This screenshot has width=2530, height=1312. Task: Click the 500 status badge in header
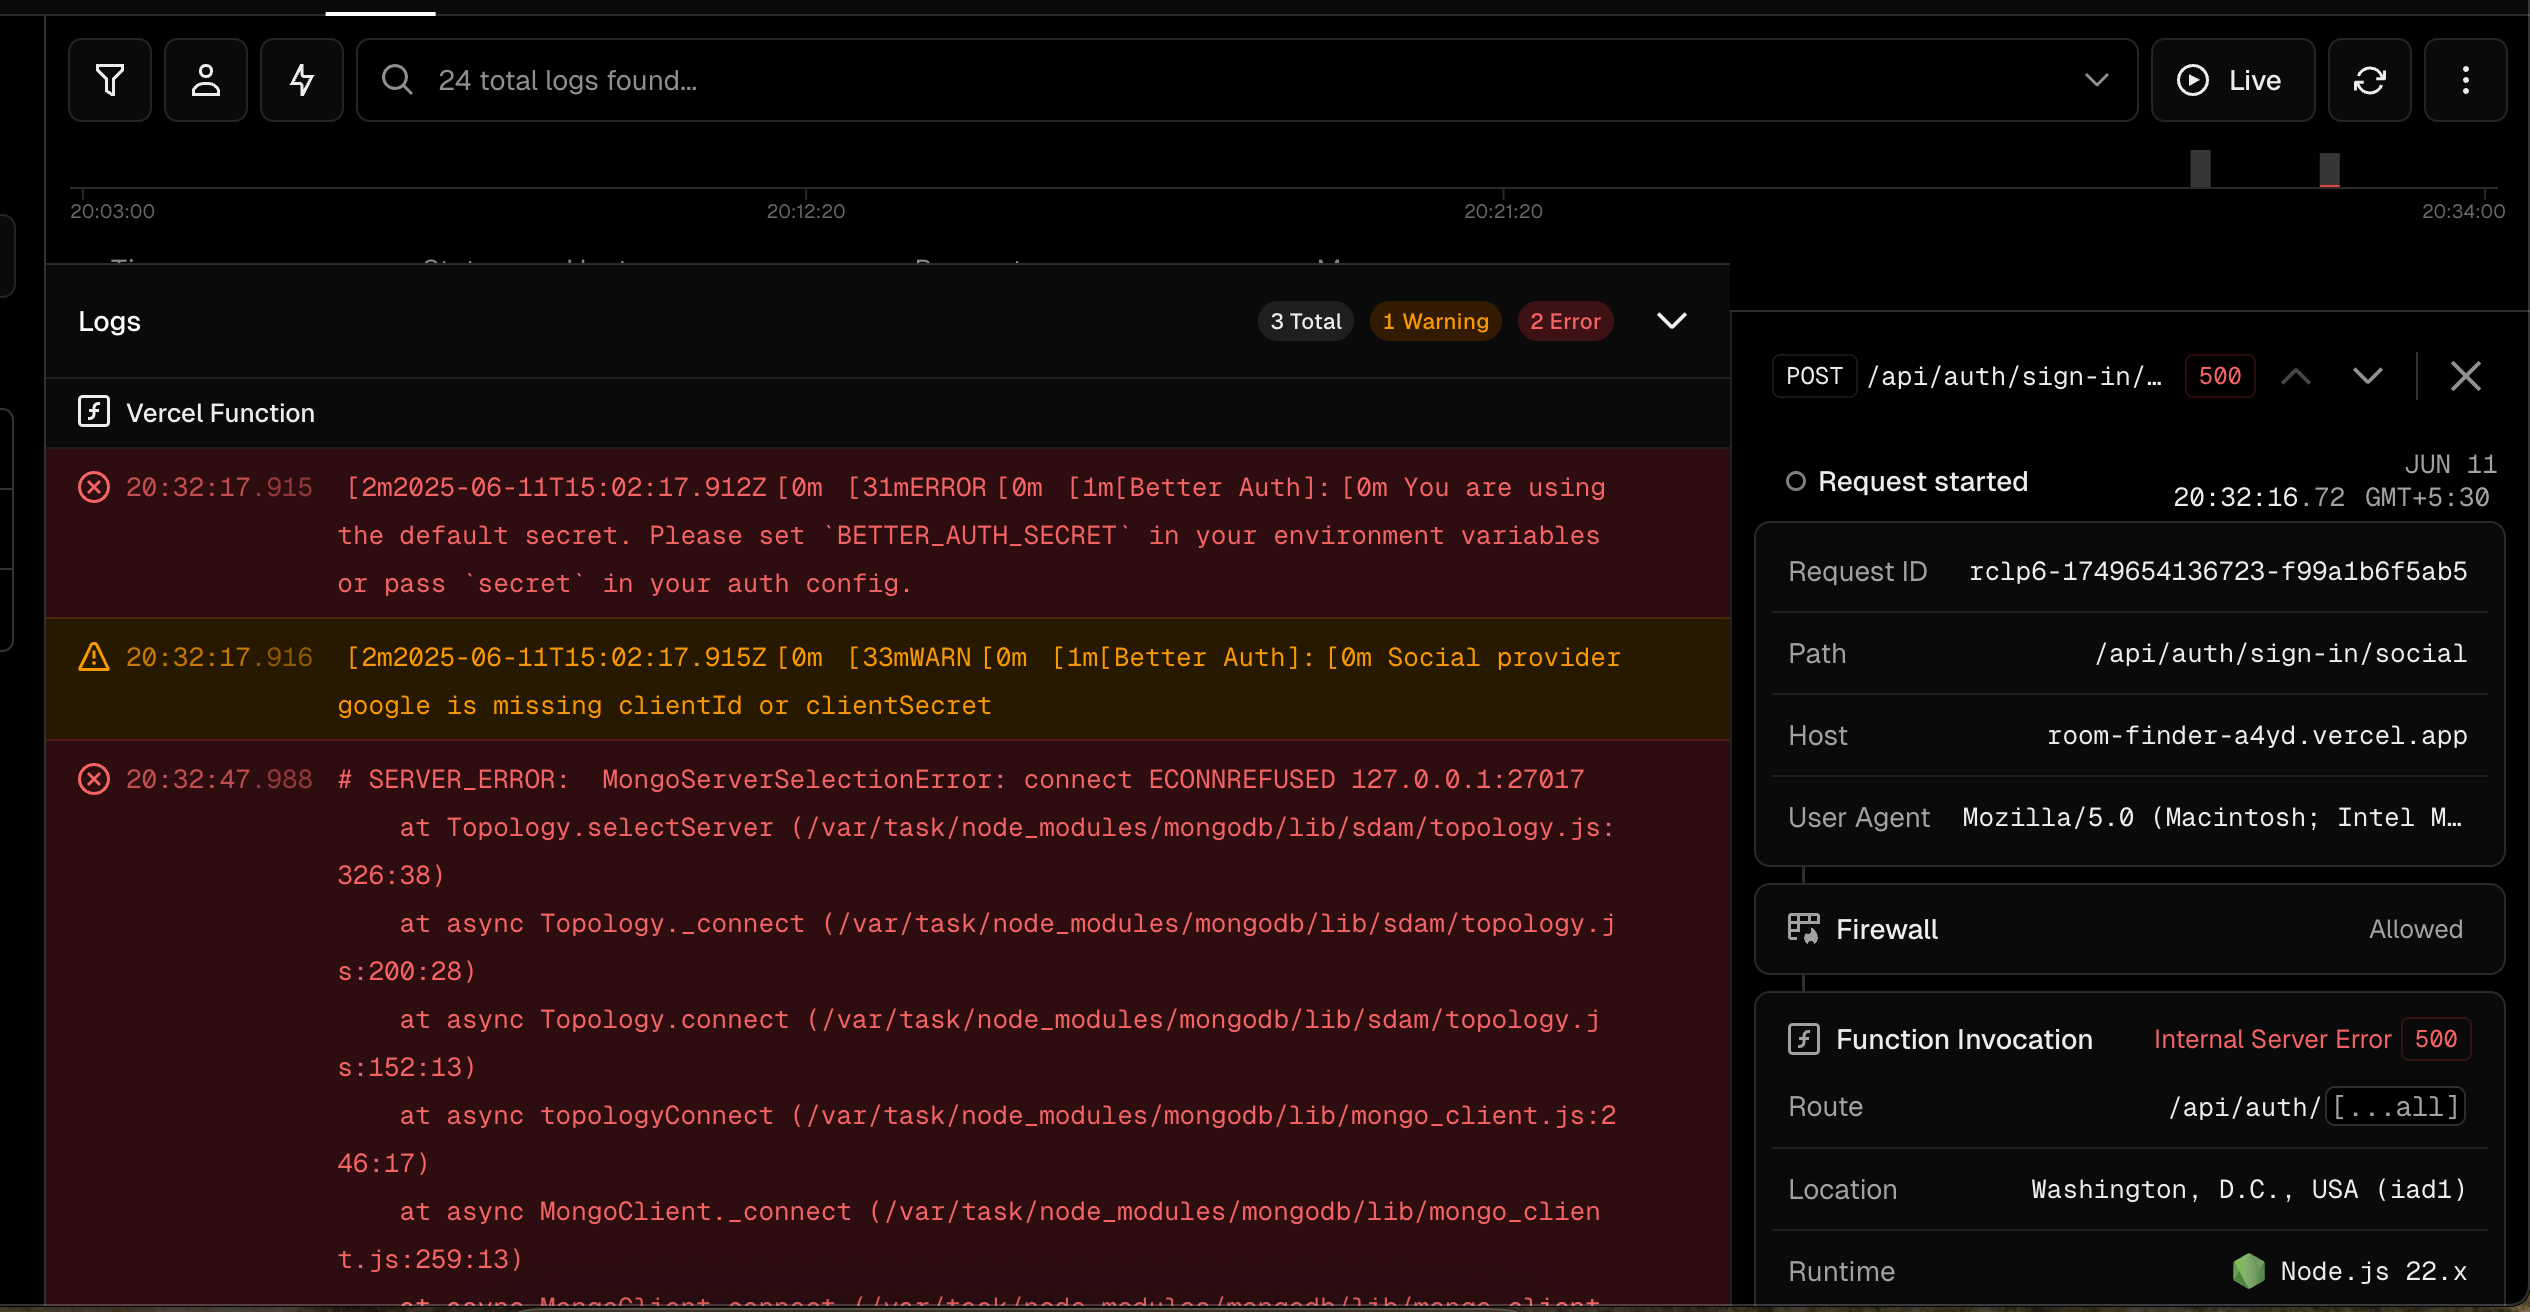tap(2220, 376)
